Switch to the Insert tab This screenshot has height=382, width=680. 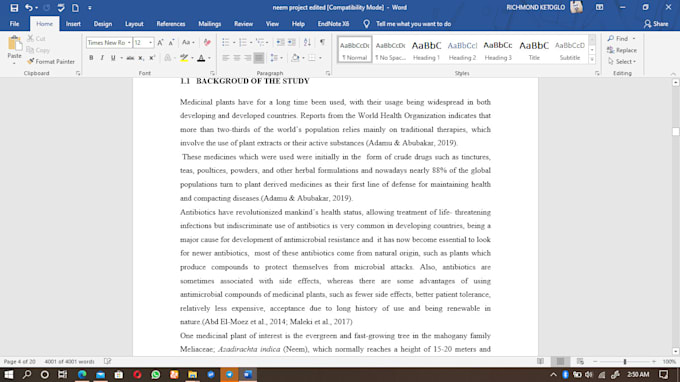pyautogui.click(x=73, y=24)
